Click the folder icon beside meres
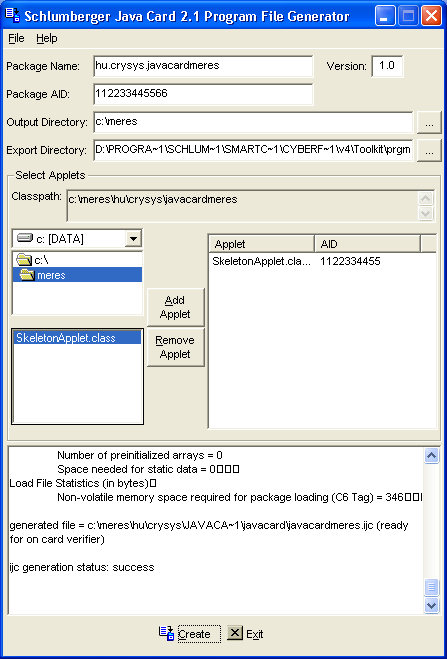This screenshot has width=447, height=659. tap(28, 275)
